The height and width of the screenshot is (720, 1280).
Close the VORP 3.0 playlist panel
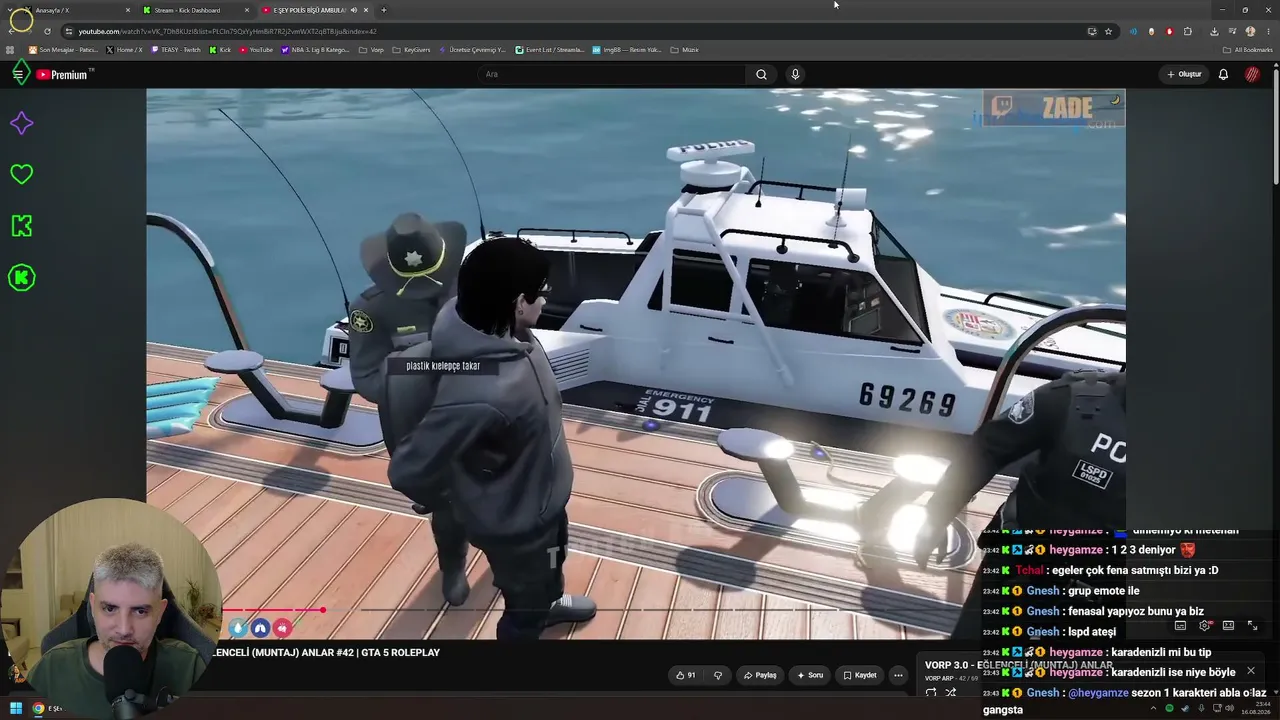coord(1250,671)
